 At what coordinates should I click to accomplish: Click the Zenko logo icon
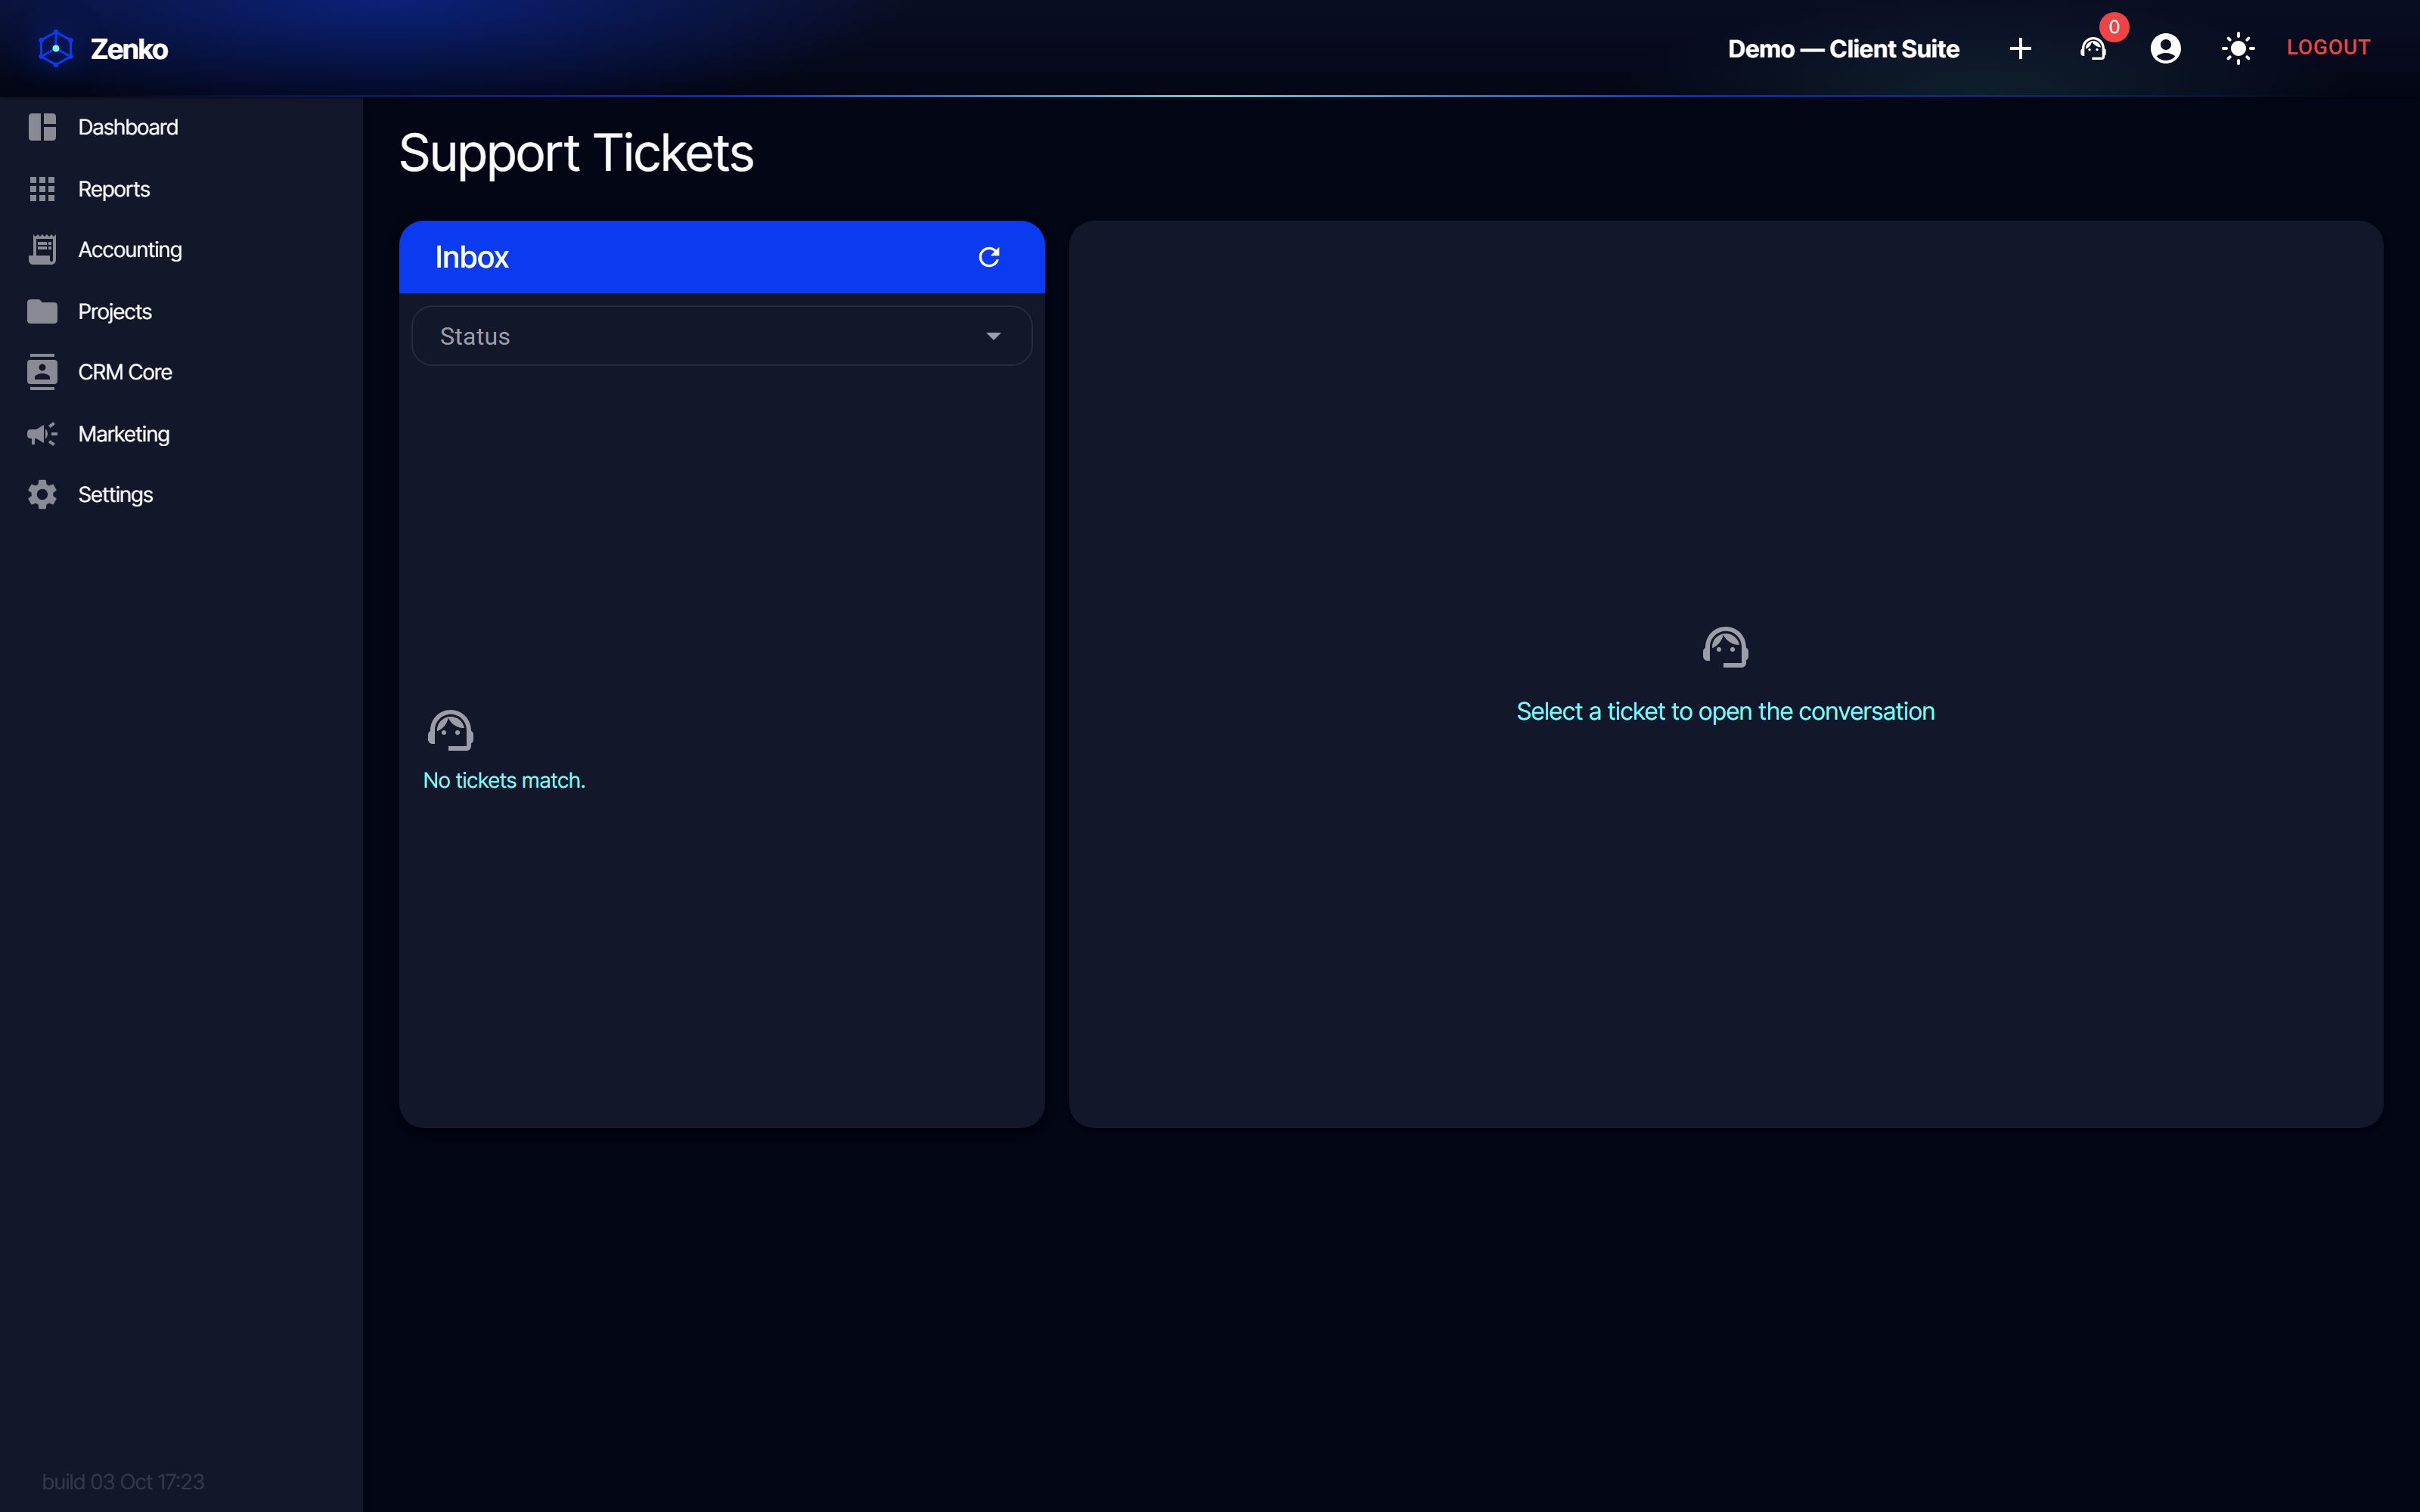coord(56,48)
